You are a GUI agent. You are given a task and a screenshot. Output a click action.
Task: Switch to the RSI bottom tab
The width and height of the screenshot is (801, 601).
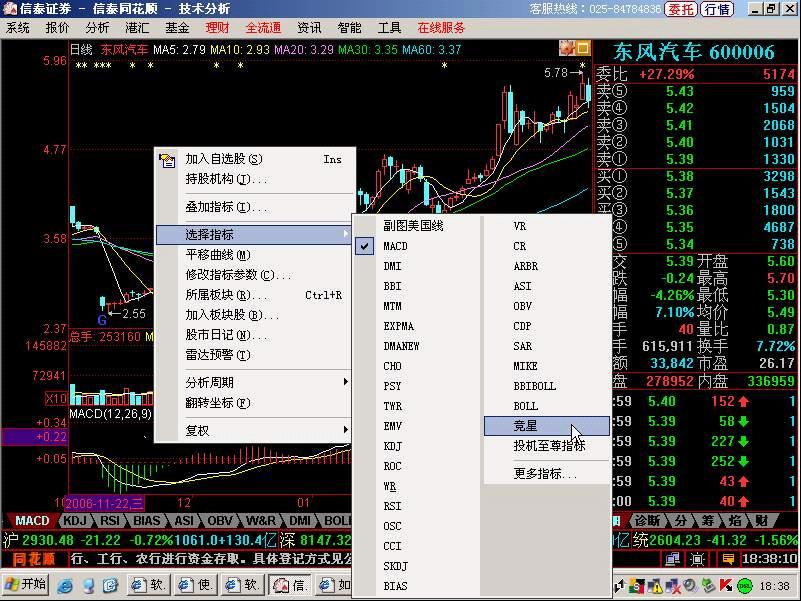pyautogui.click(x=109, y=521)
